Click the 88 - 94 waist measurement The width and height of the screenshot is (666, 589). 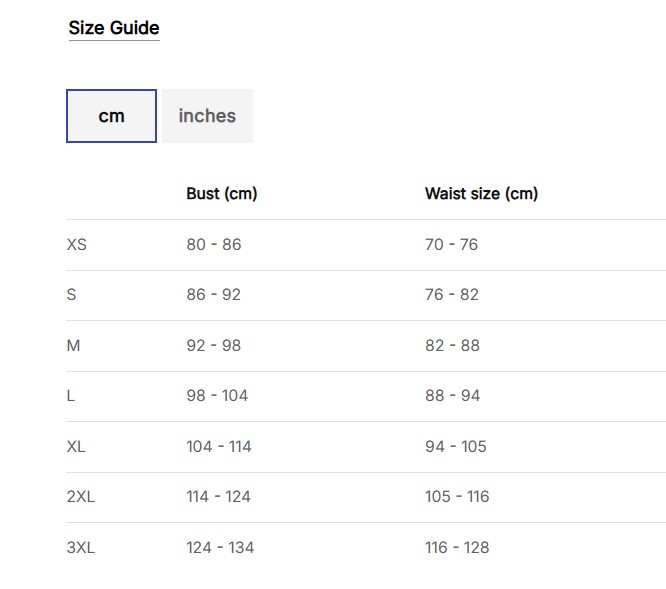point(452,396)
